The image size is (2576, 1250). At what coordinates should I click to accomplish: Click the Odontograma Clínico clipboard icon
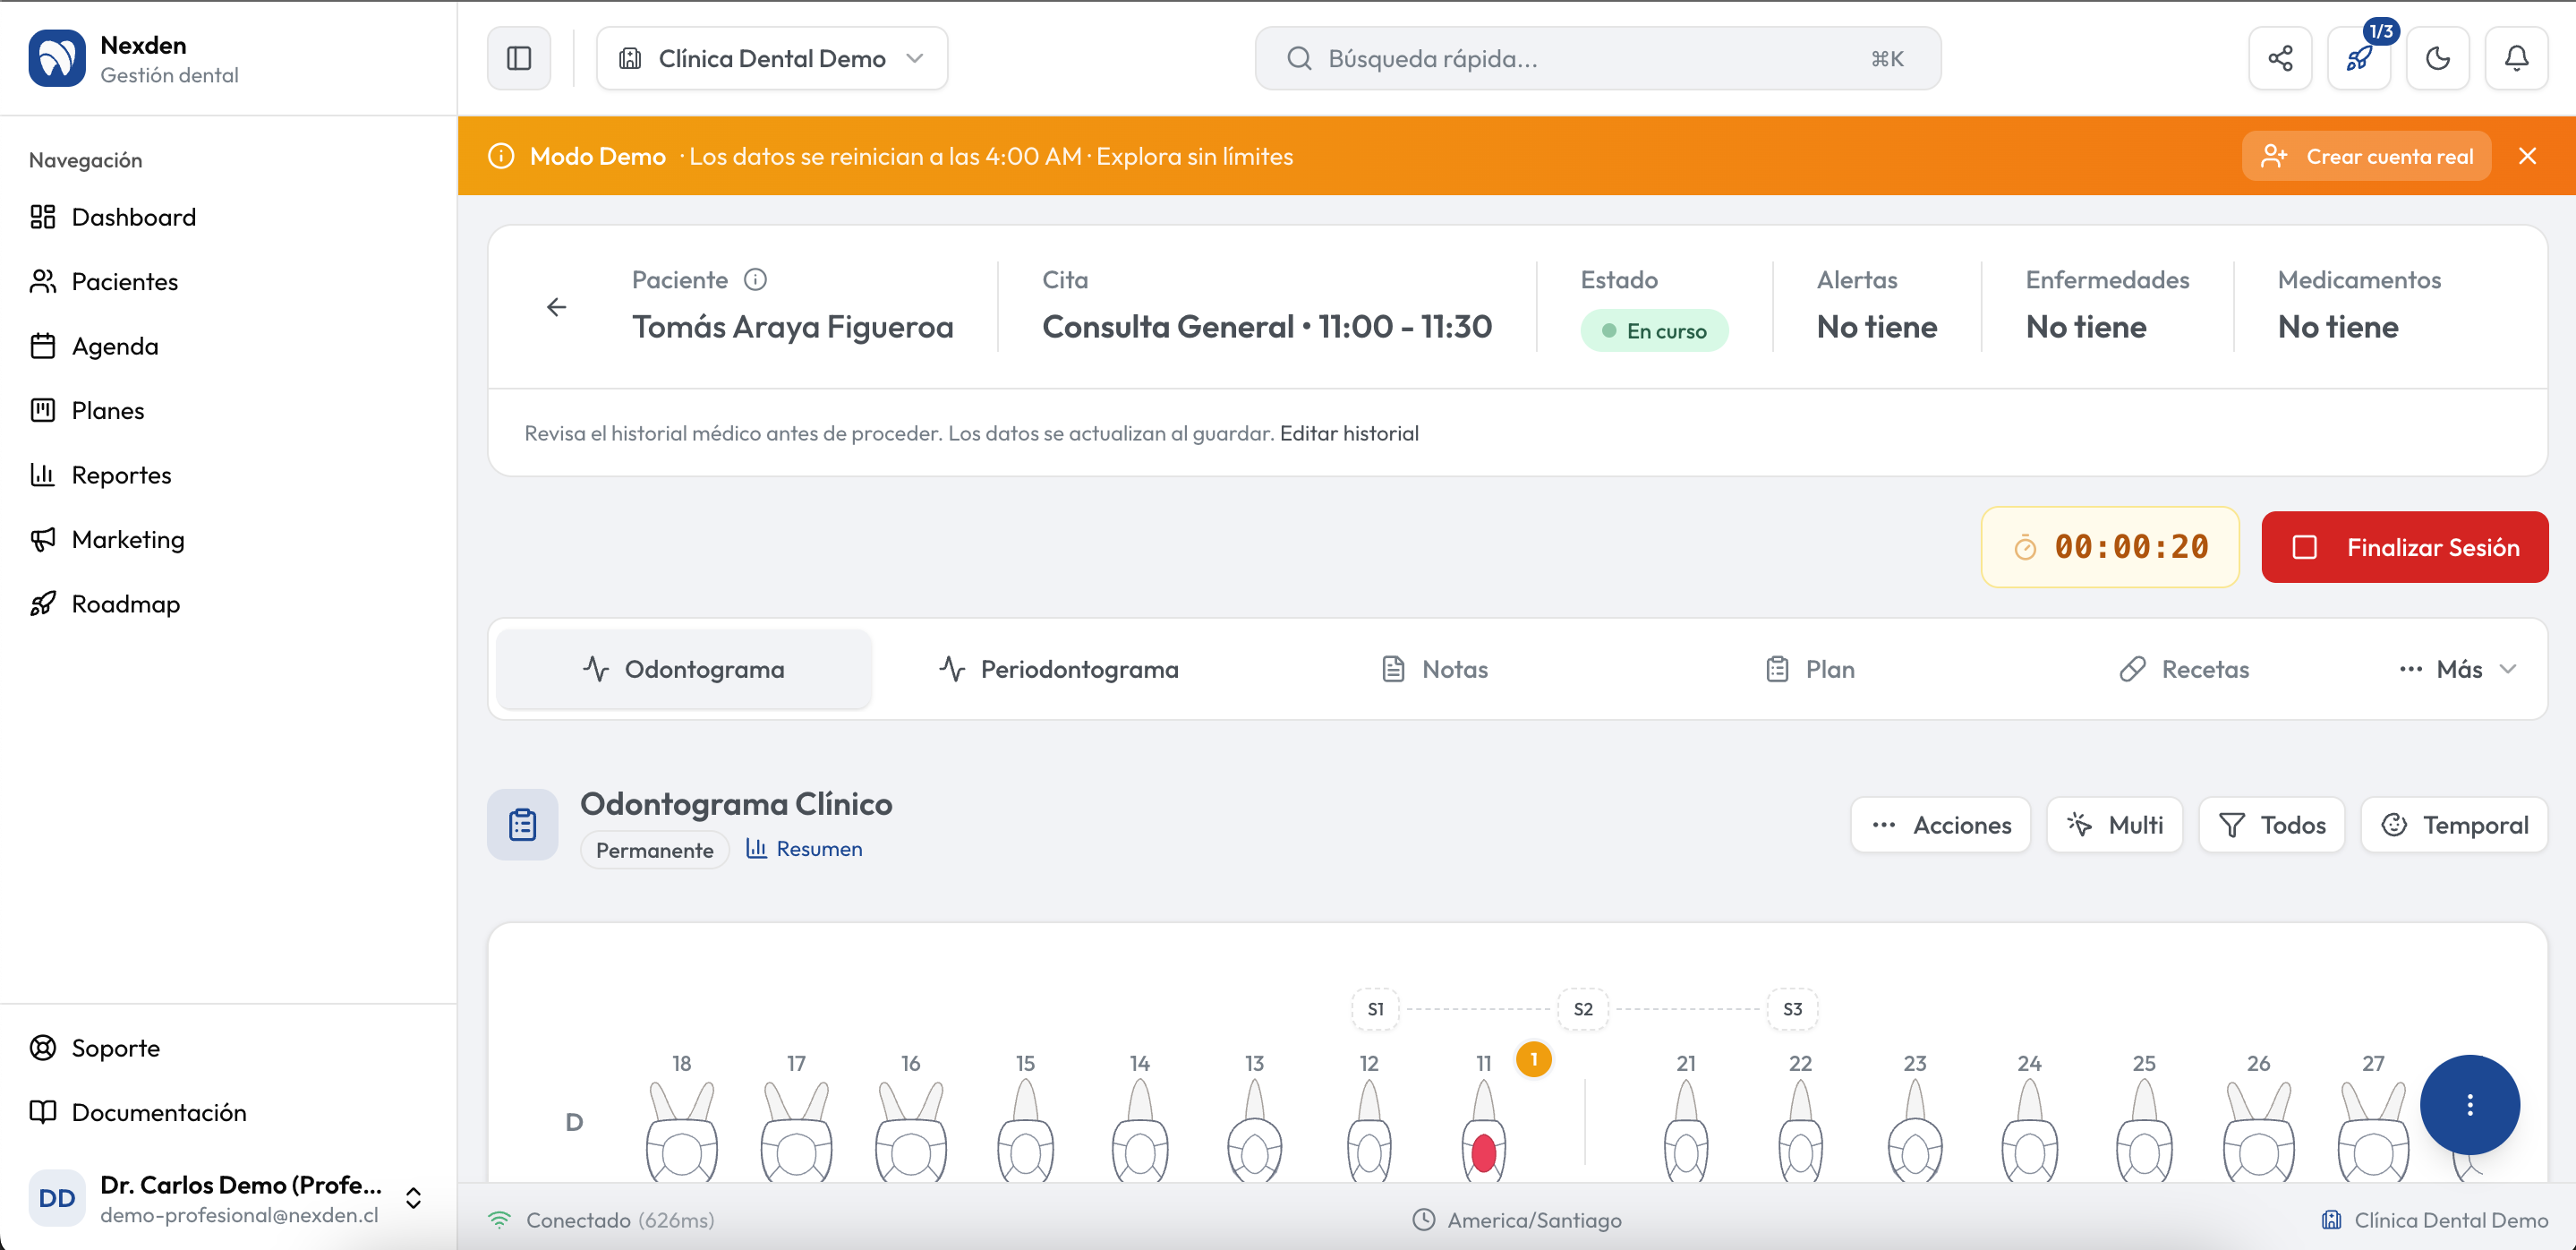(523, 824)
